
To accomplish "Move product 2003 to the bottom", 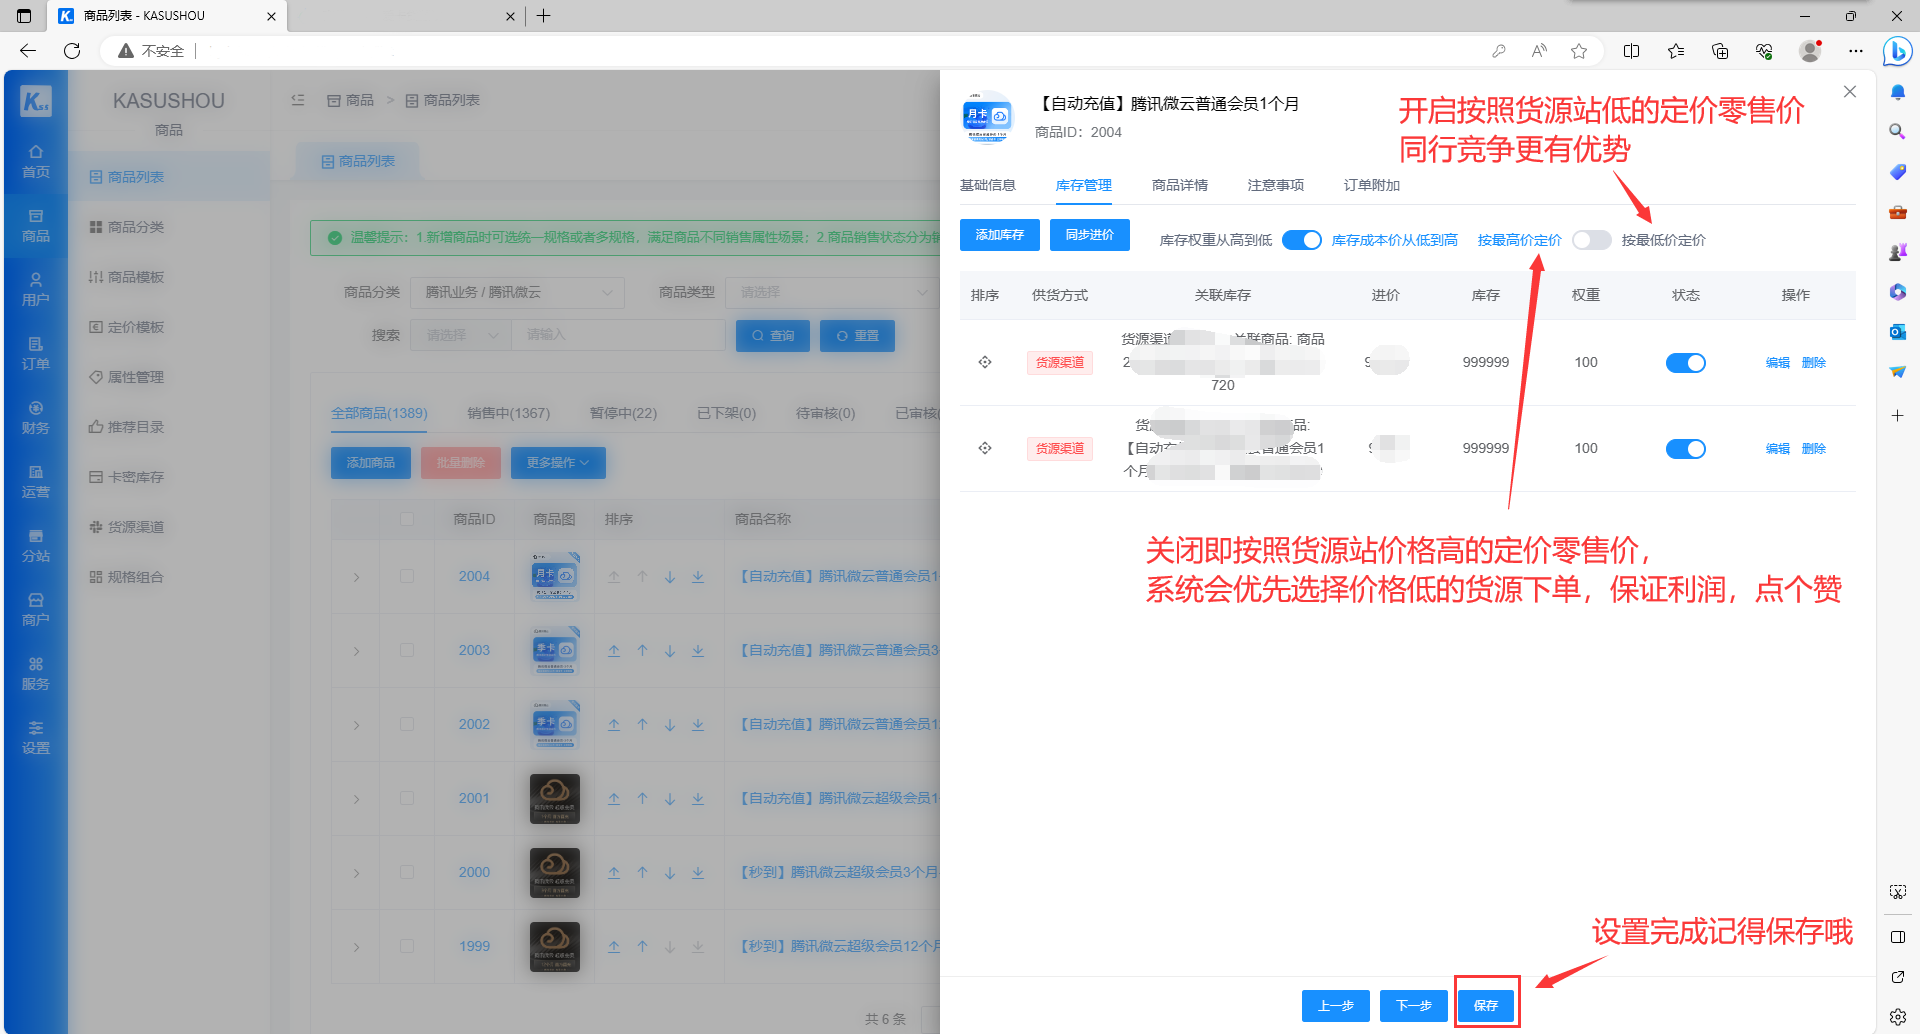I will tap(698, 650).
